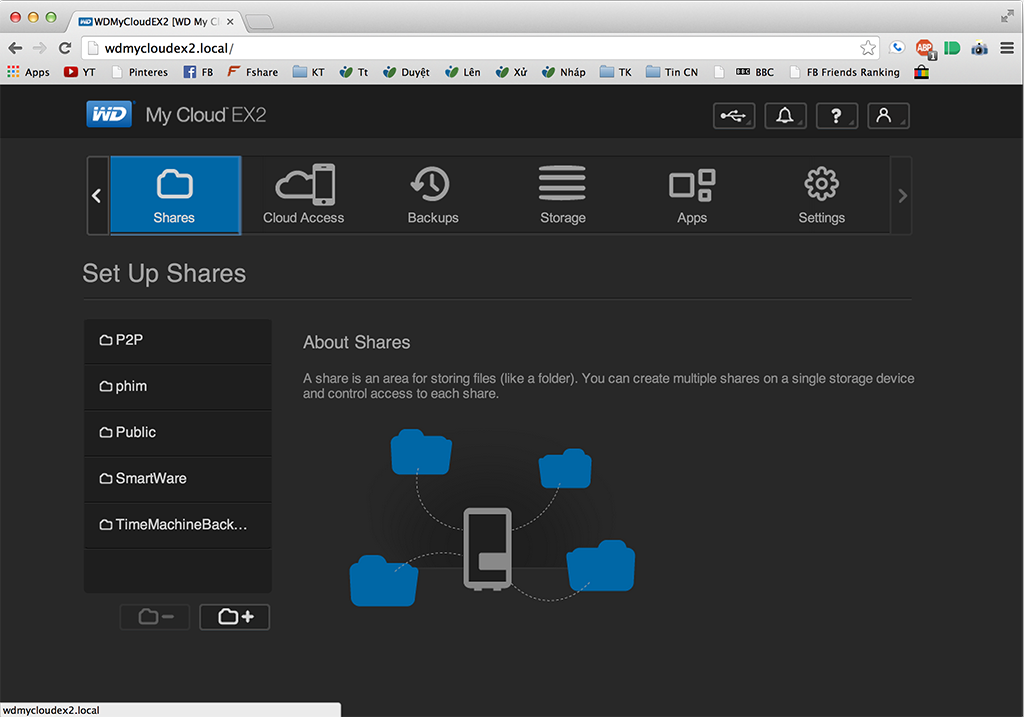This screenshot has height=717, width=1024.
Task: Open the alerts bell icon
Action: point(785,116)
